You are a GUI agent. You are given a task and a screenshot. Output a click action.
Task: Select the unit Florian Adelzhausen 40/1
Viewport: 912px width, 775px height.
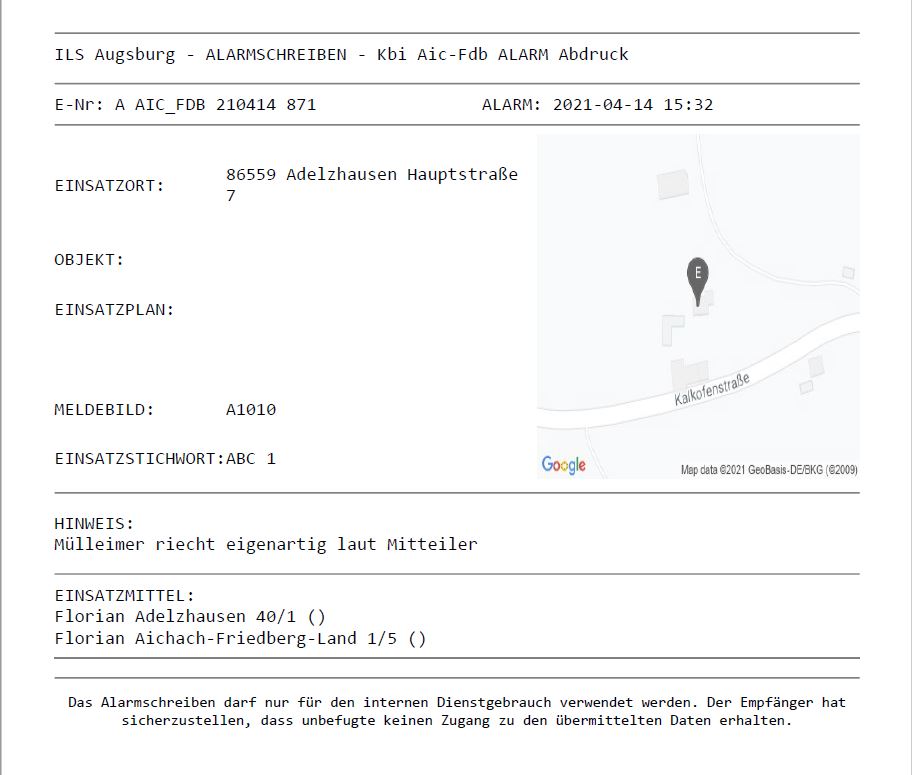pyautogui.click(x=190, y=616)
